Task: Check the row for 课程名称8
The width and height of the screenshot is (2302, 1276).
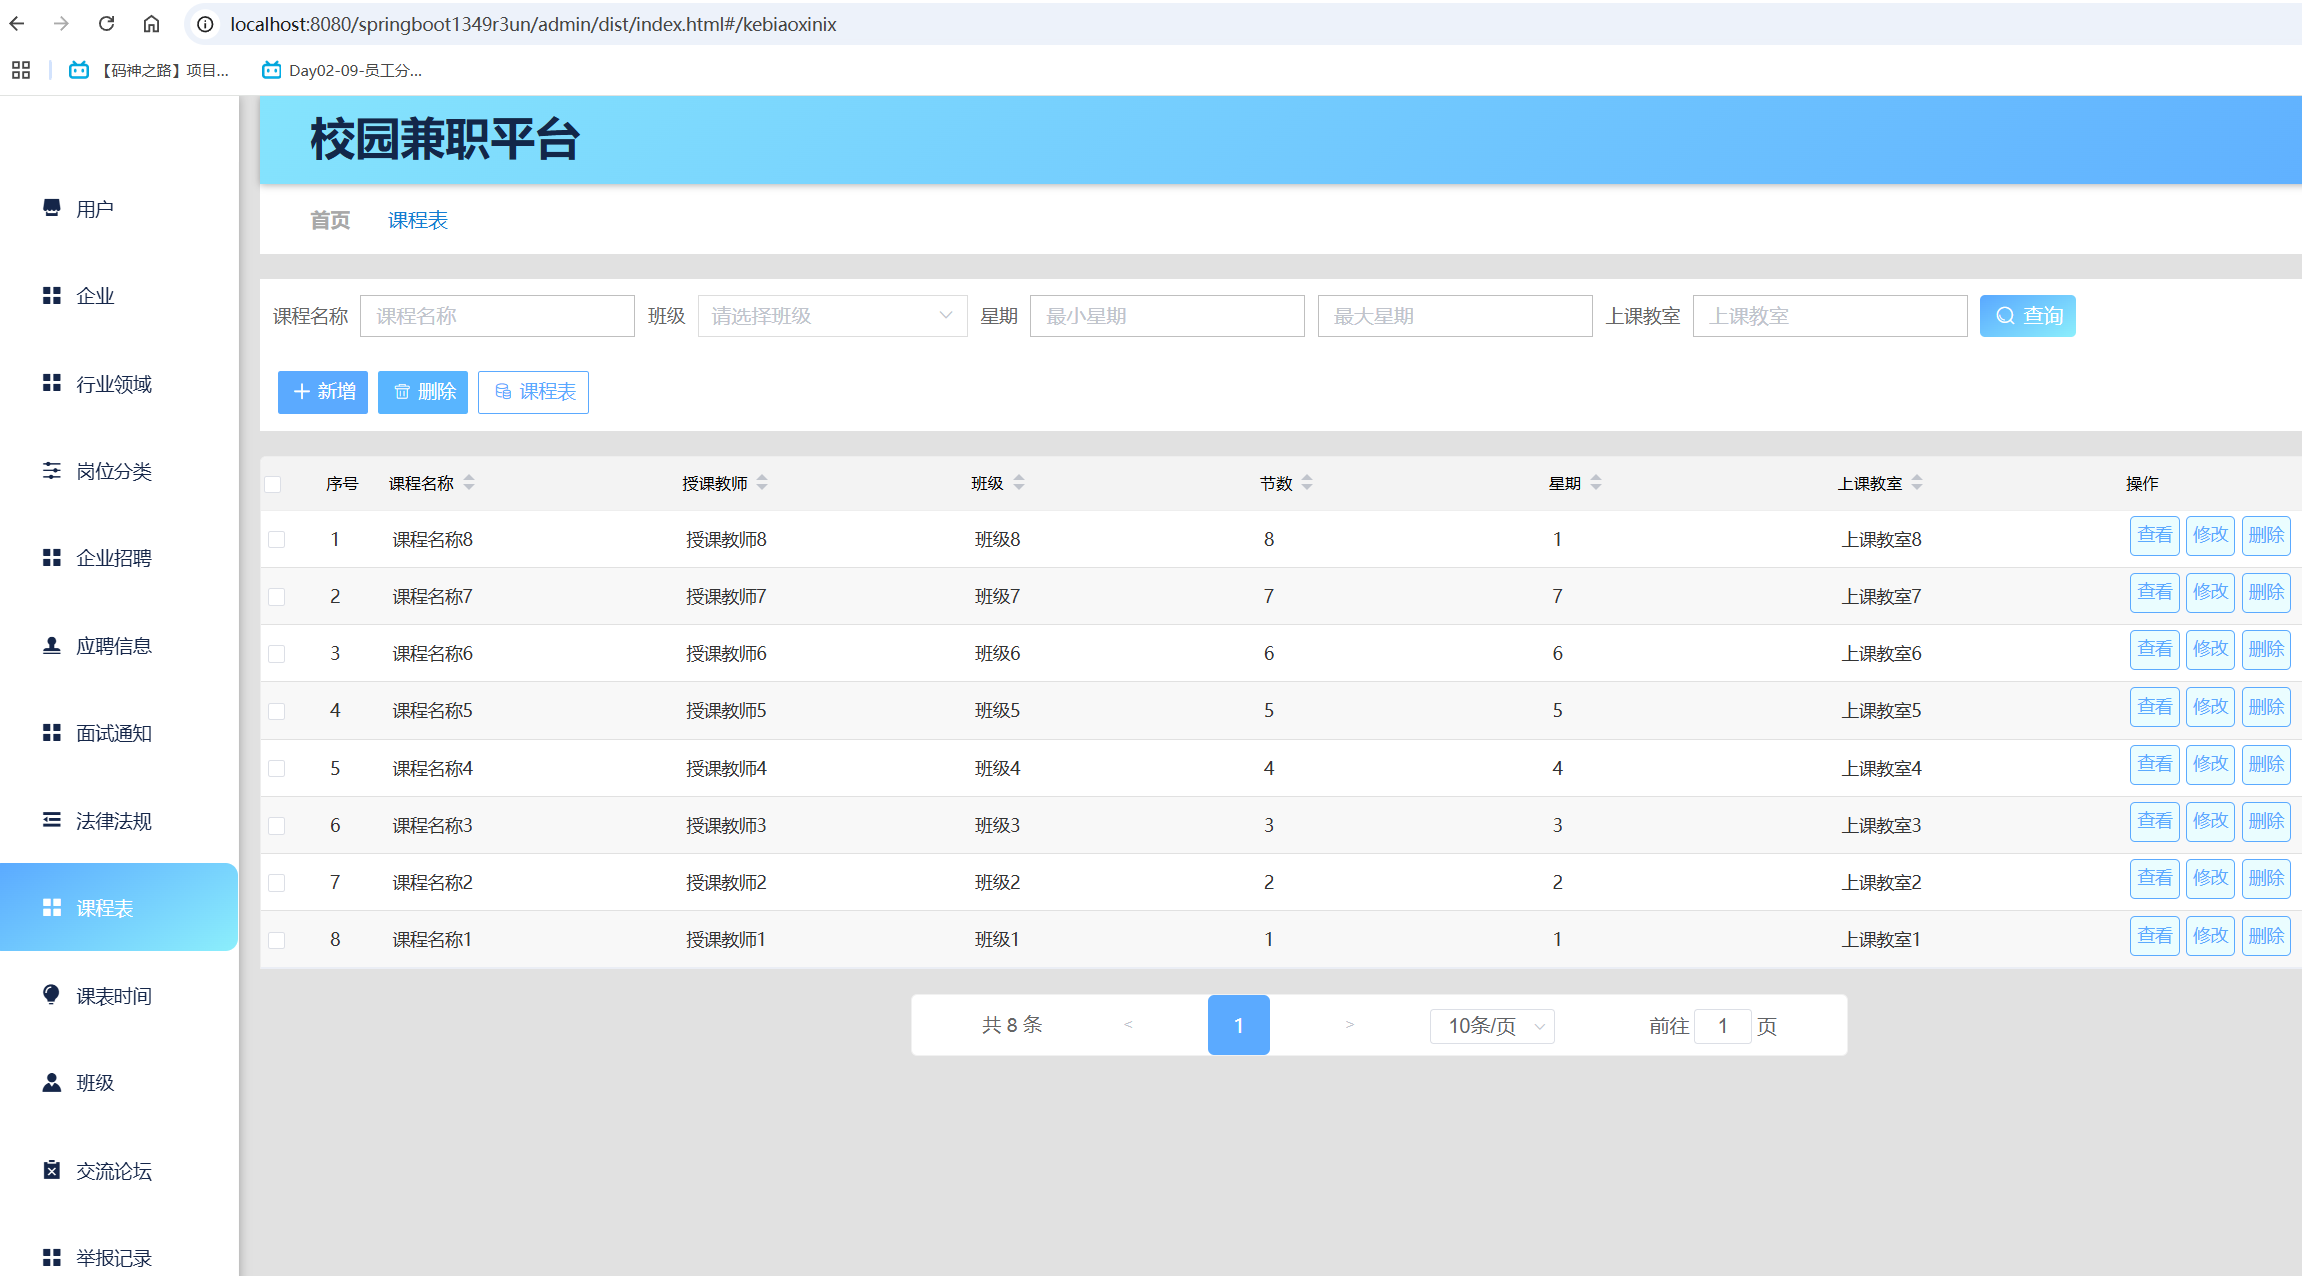Action: pyautogui.click(x=277, y=540)
